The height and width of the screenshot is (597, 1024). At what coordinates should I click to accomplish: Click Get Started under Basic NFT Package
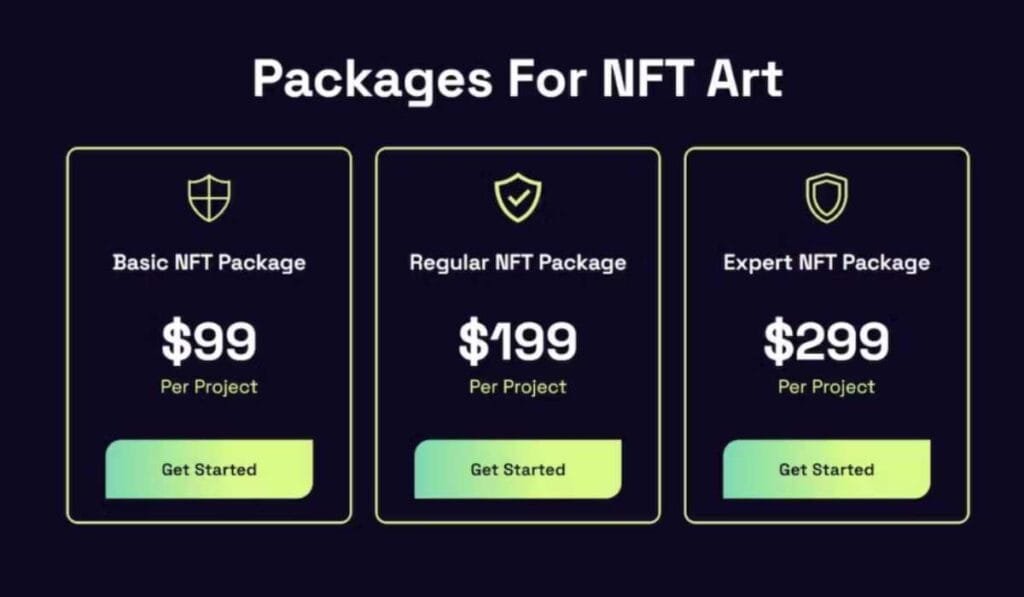(x=208, y=469)
